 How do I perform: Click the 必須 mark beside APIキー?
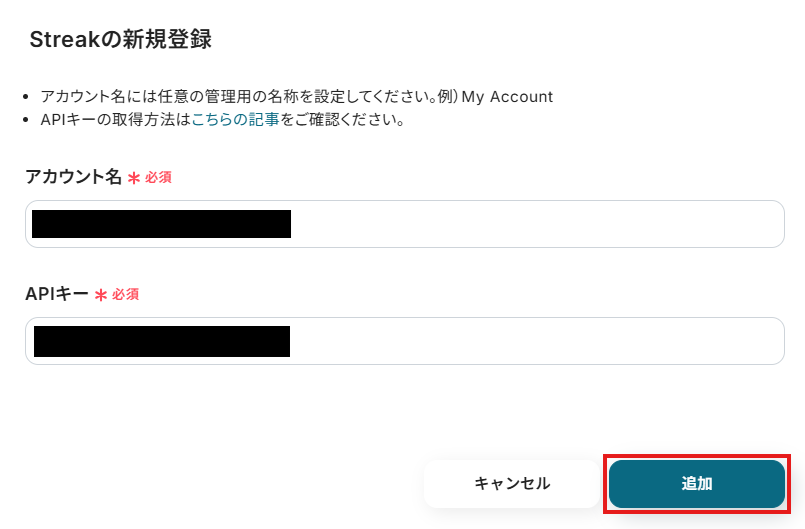click(x=125, y=294)
